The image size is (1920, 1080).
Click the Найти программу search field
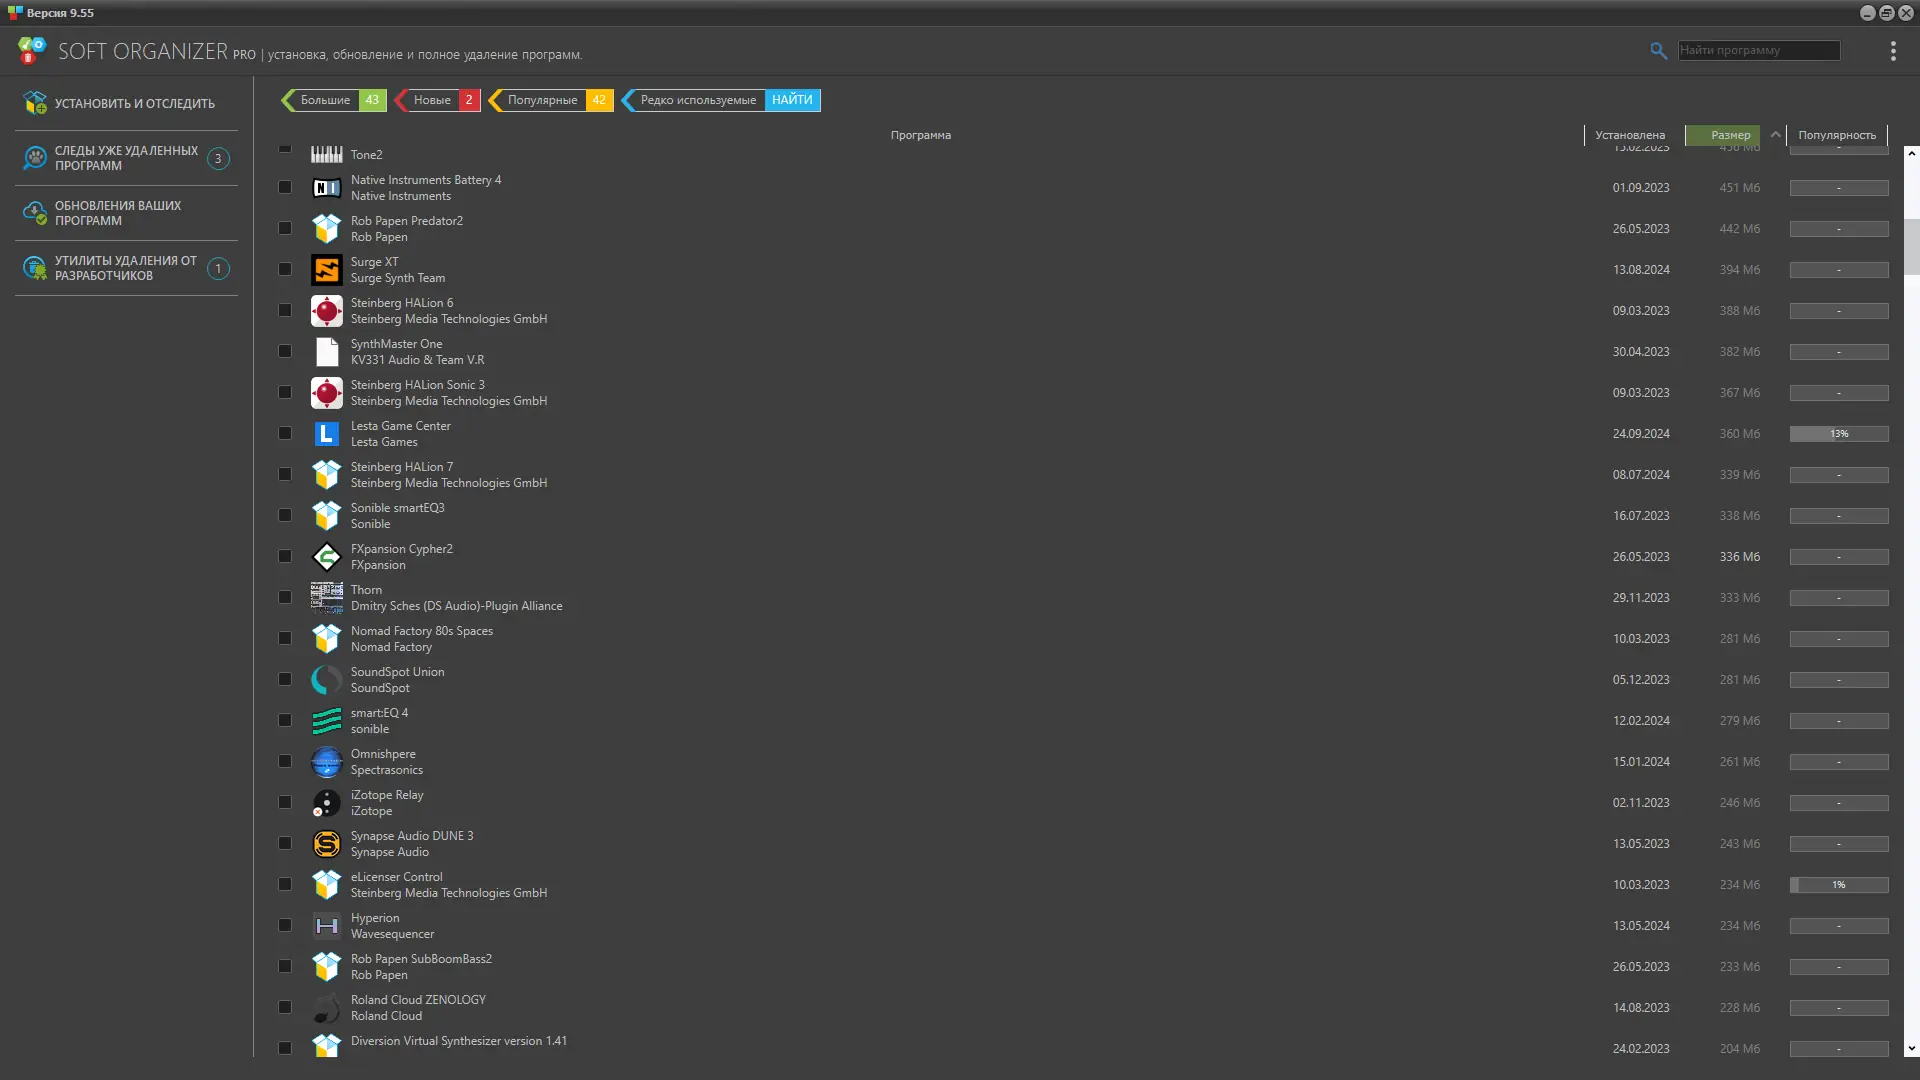[1758, 50]
